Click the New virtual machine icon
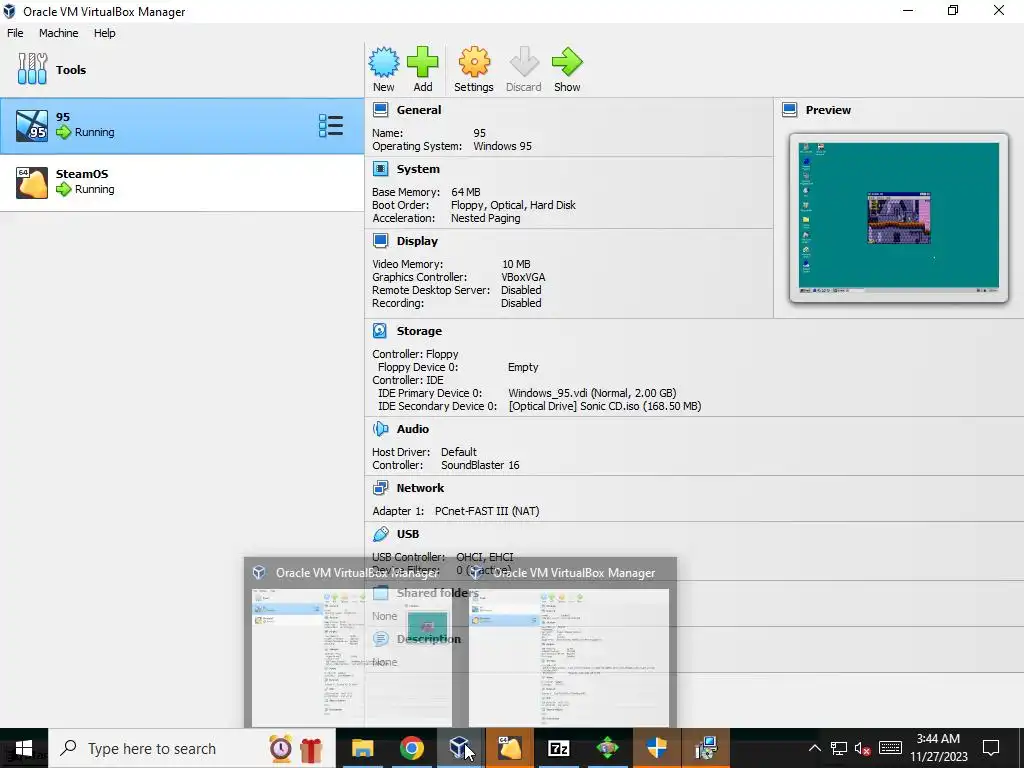 [384, 62]
